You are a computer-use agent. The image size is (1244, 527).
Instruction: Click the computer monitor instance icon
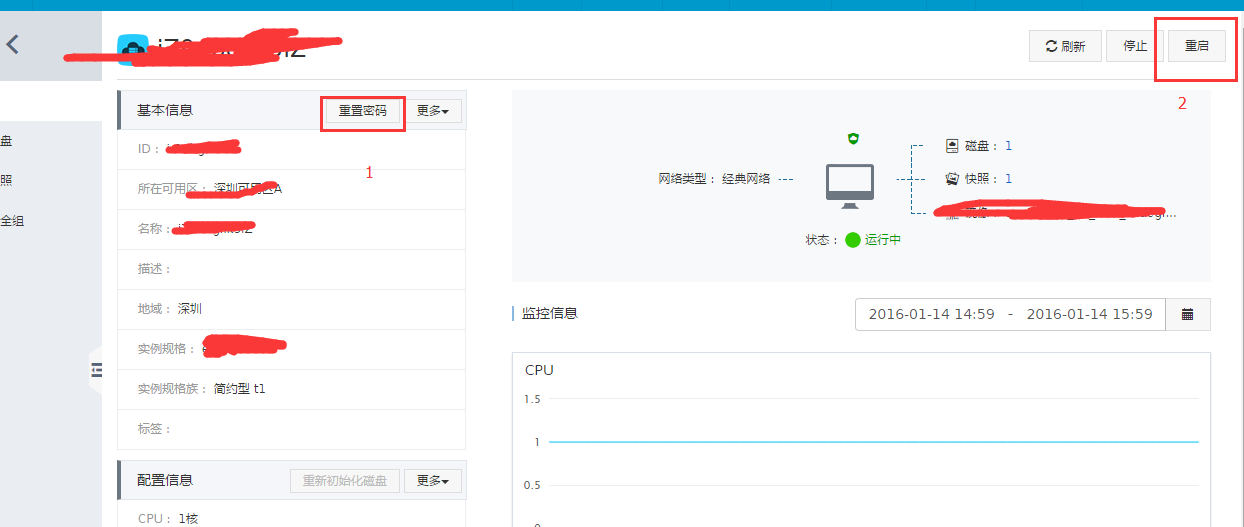coord(850,186)
